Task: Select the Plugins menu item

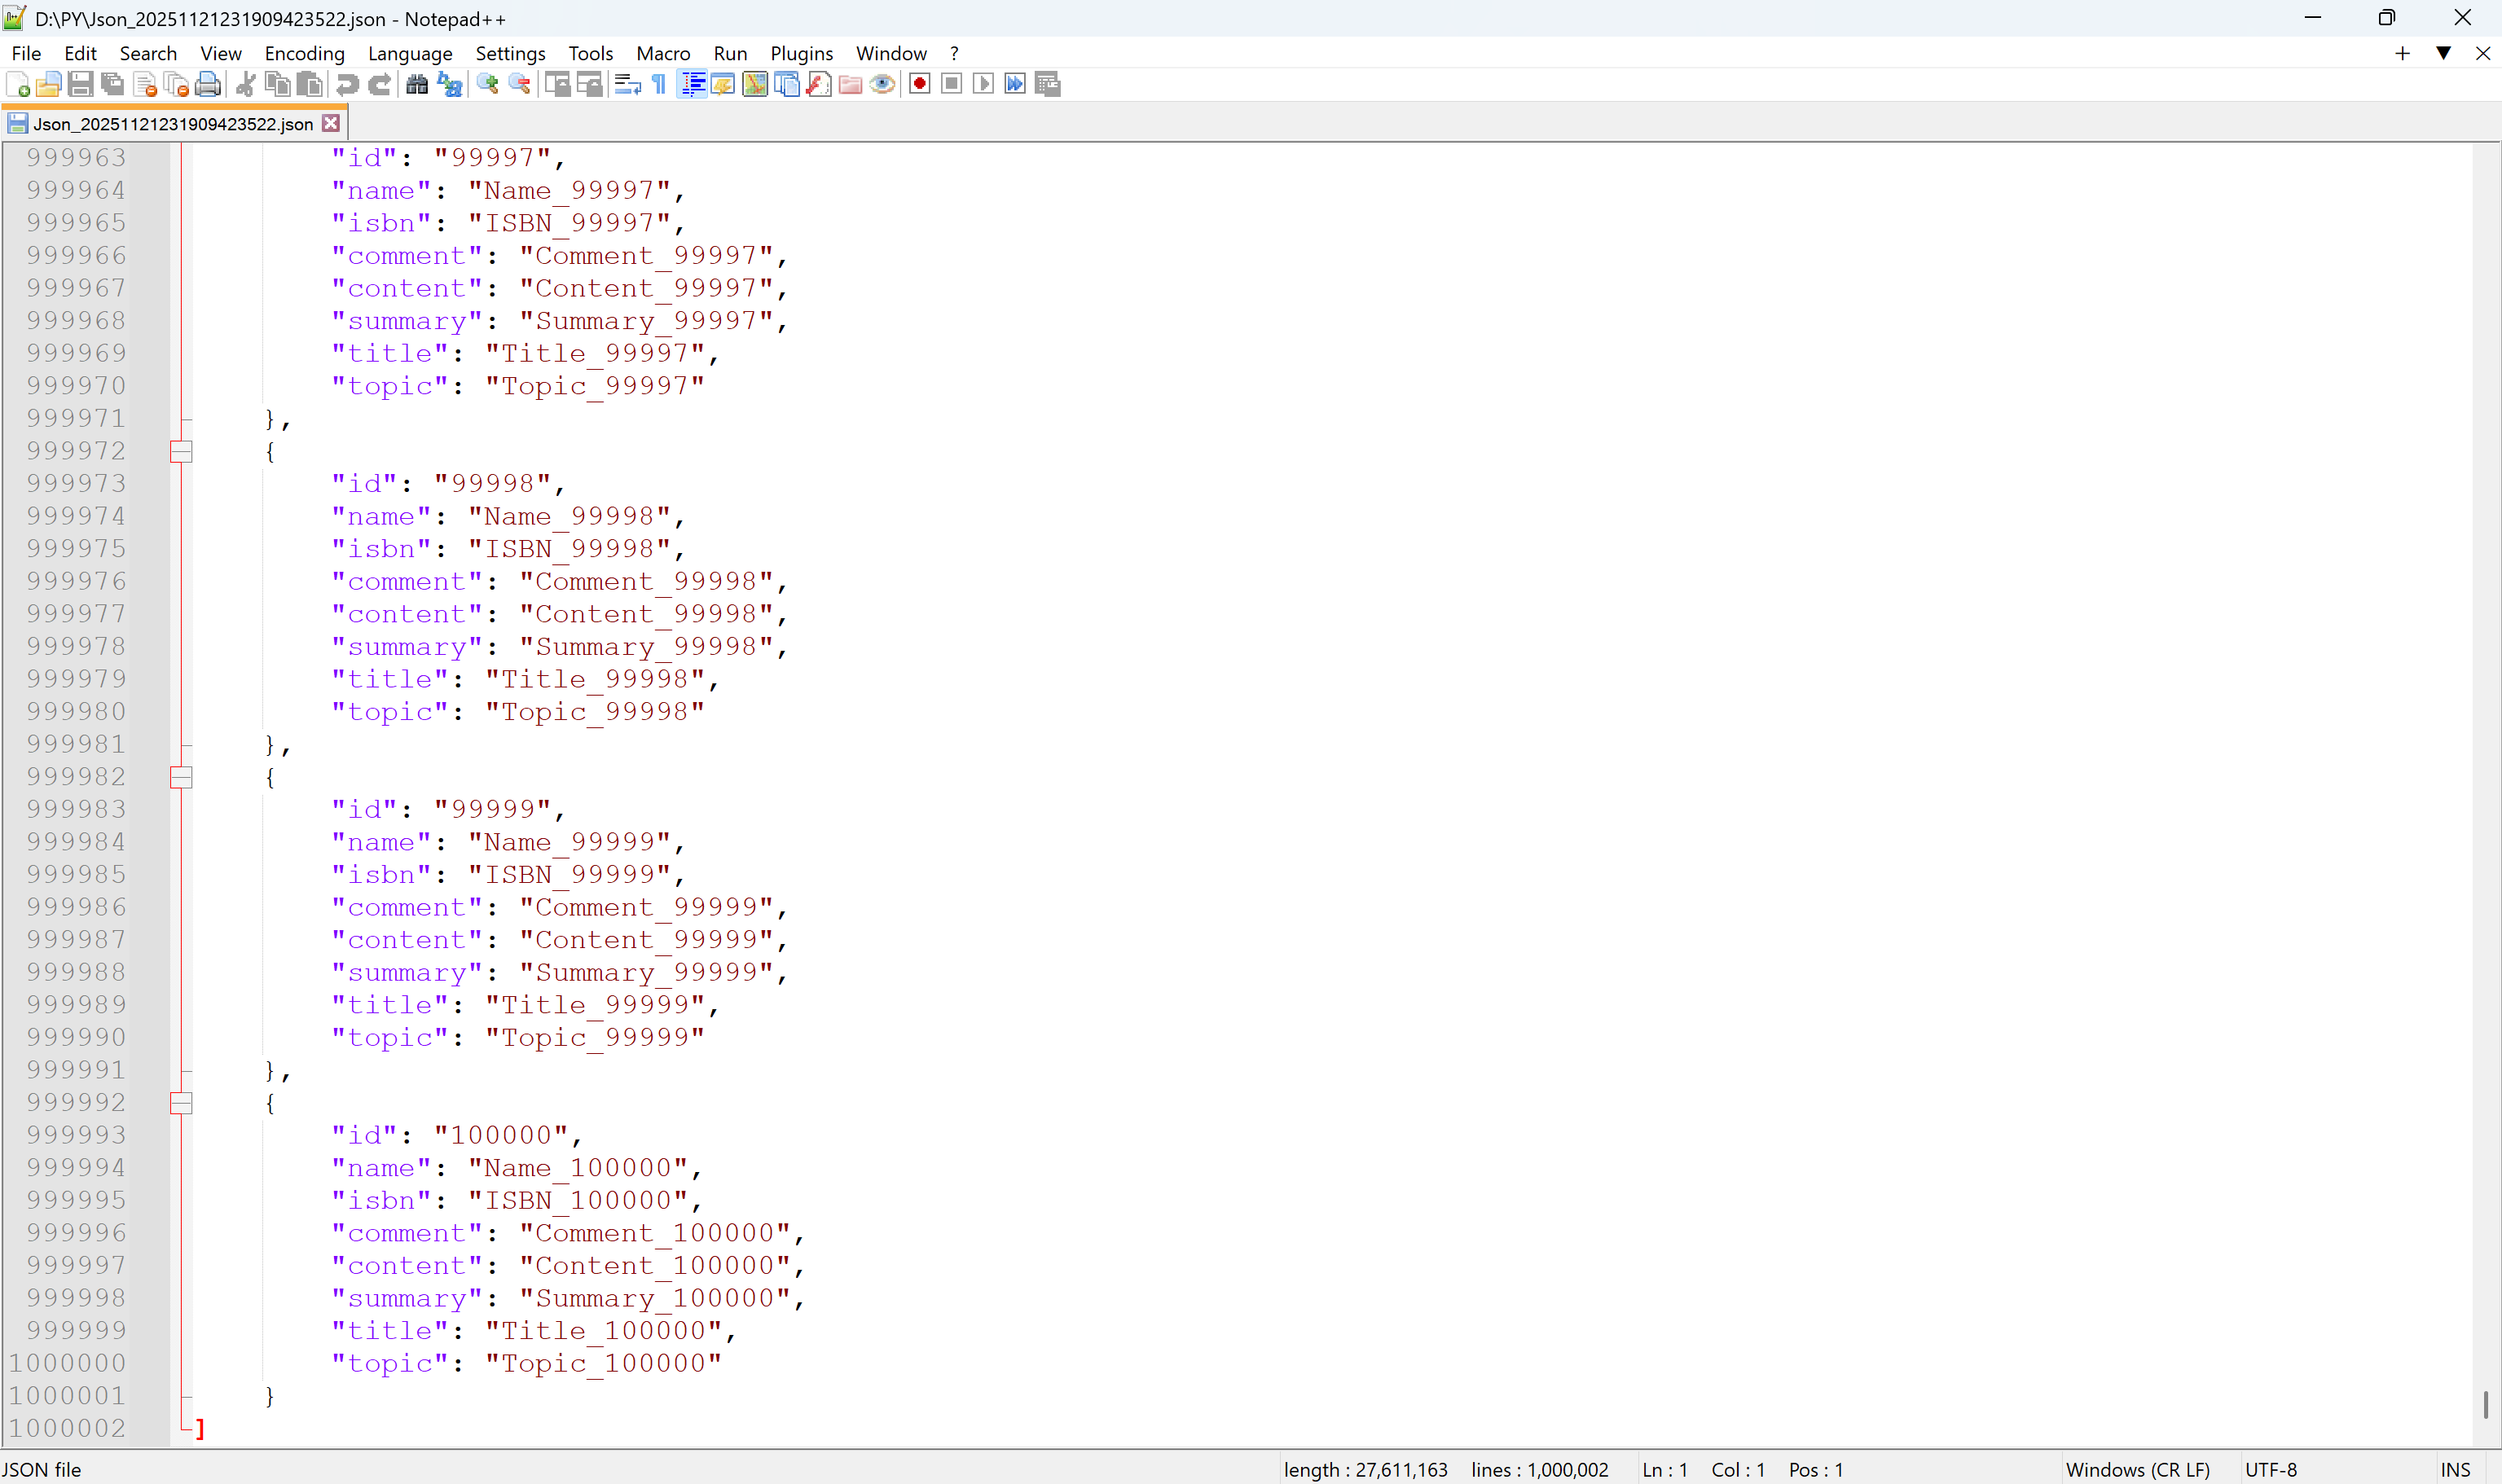Action: point(801,53)
